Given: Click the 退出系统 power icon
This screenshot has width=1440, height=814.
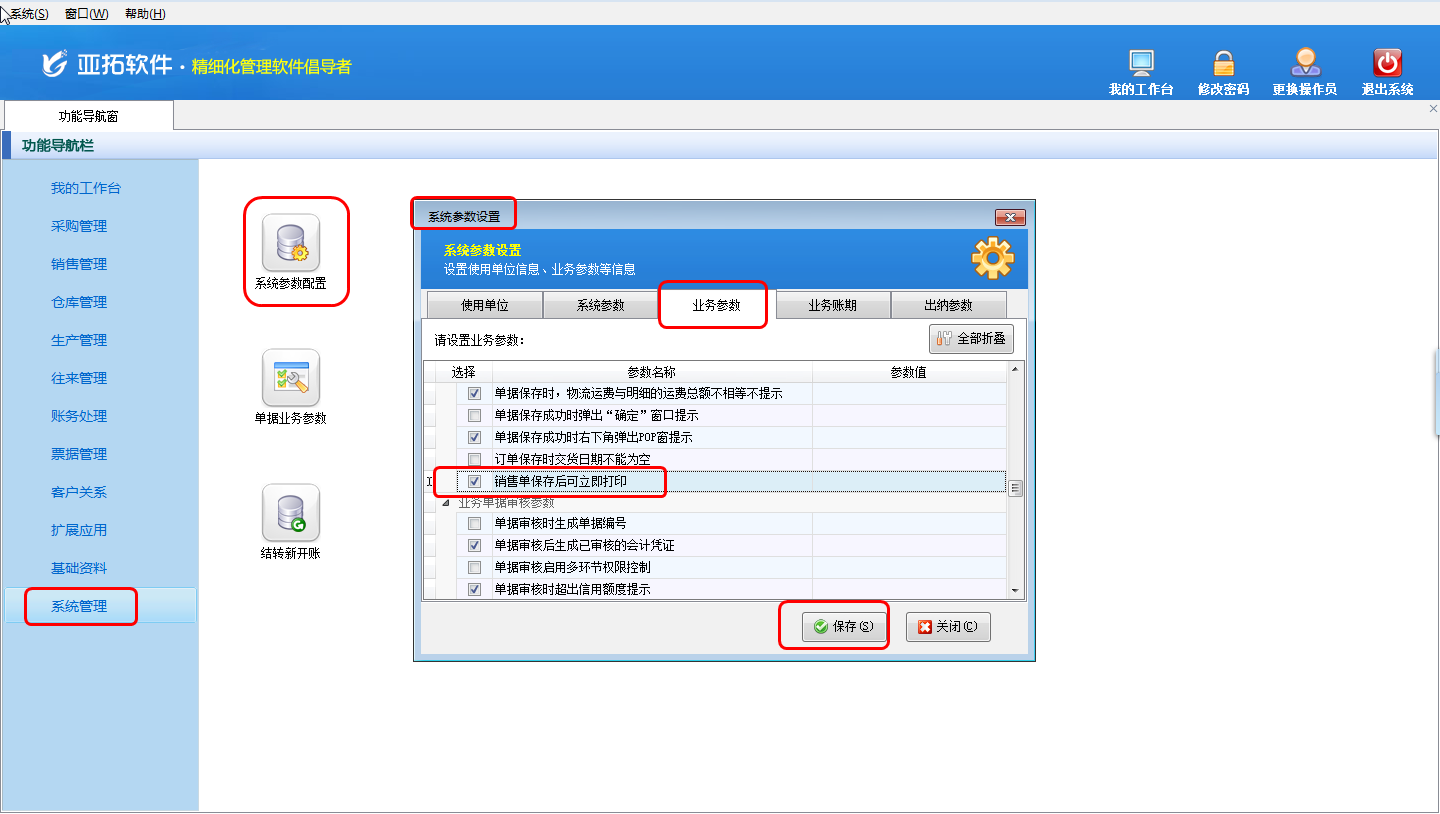Looking at the screenshot, I should (1387, 65).
